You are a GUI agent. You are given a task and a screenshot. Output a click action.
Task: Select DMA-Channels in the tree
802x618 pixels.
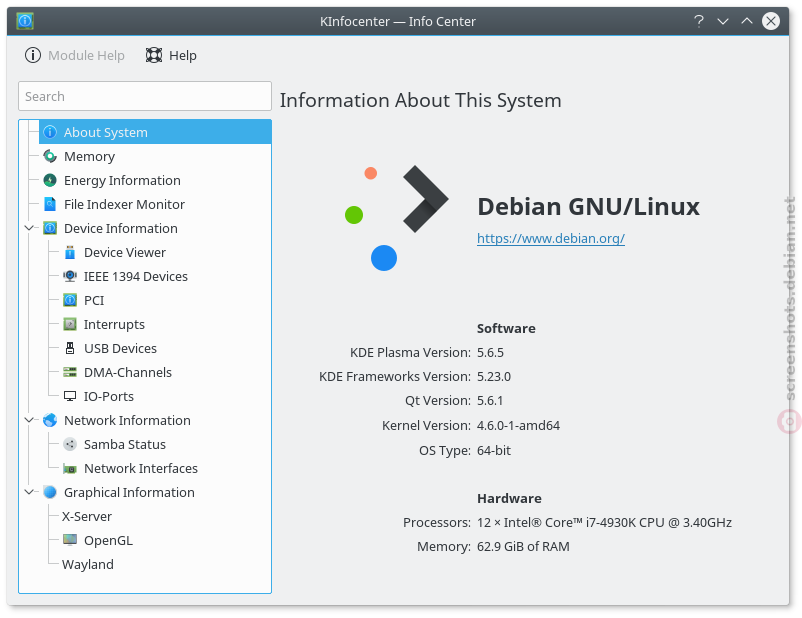click(x=128, y=372)
